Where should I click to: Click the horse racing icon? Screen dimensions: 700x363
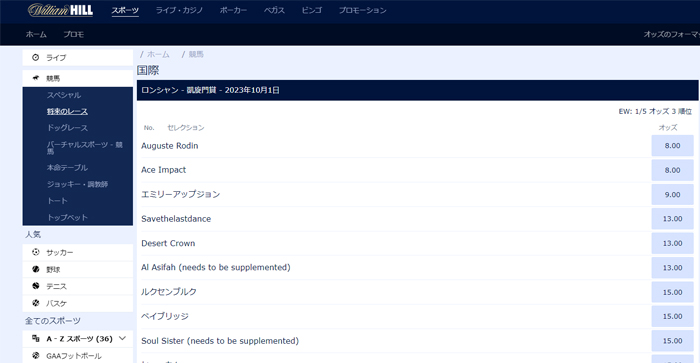pyautogui.click(x=36, y=78)
